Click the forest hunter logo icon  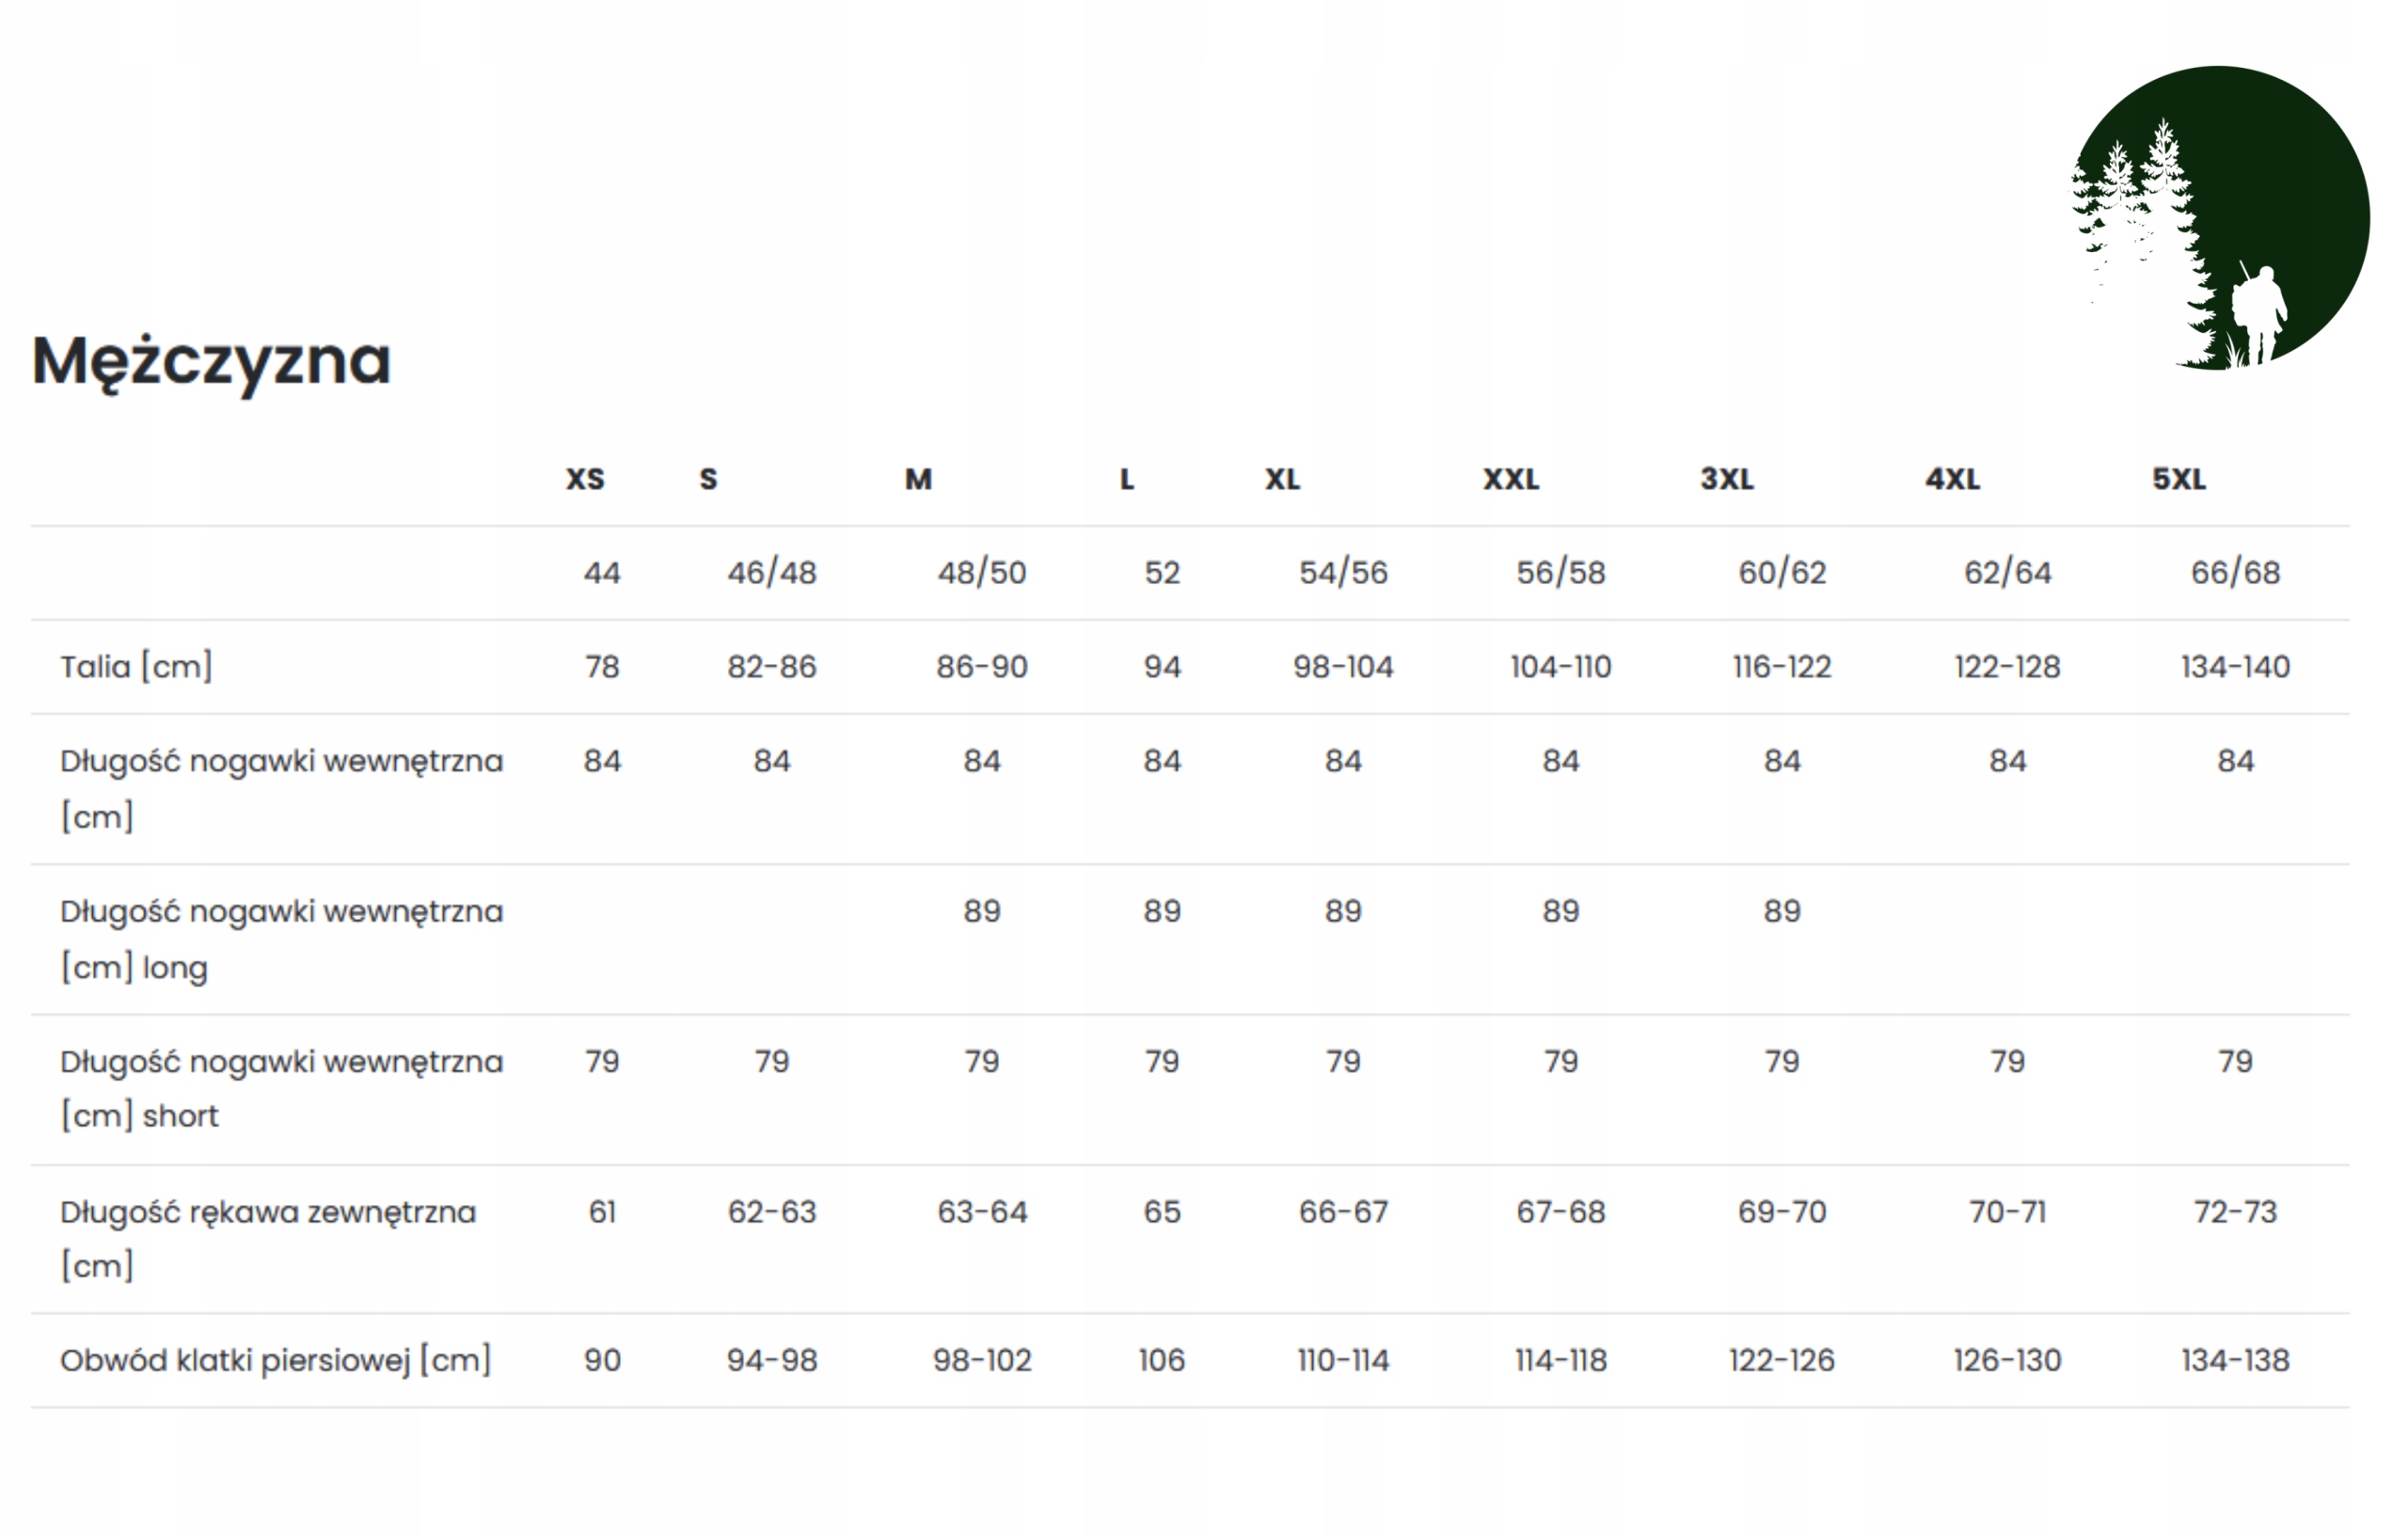pyautogui.click(x=2219, y=218)
